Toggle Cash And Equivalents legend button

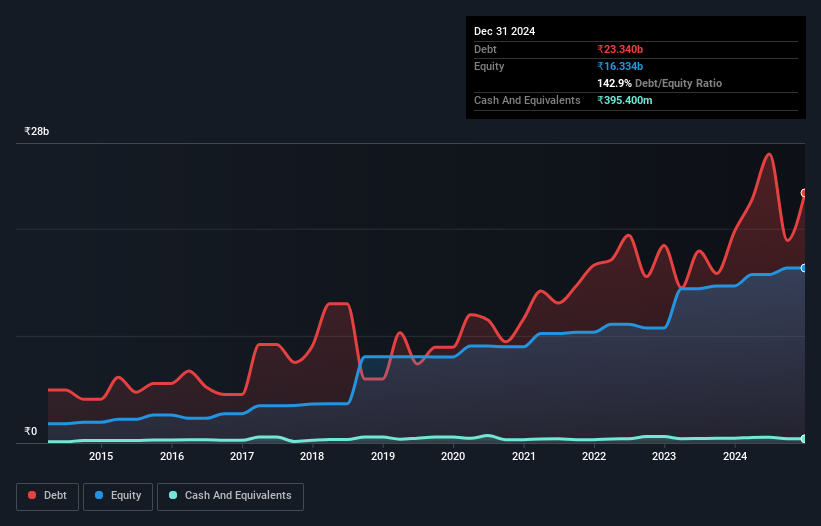pos(230,496)
